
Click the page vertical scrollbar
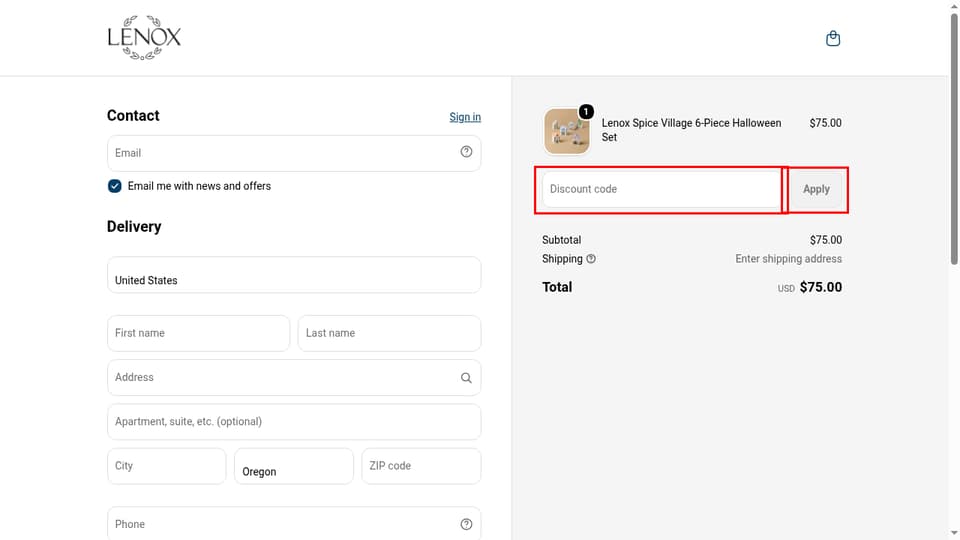click(954, 140)
